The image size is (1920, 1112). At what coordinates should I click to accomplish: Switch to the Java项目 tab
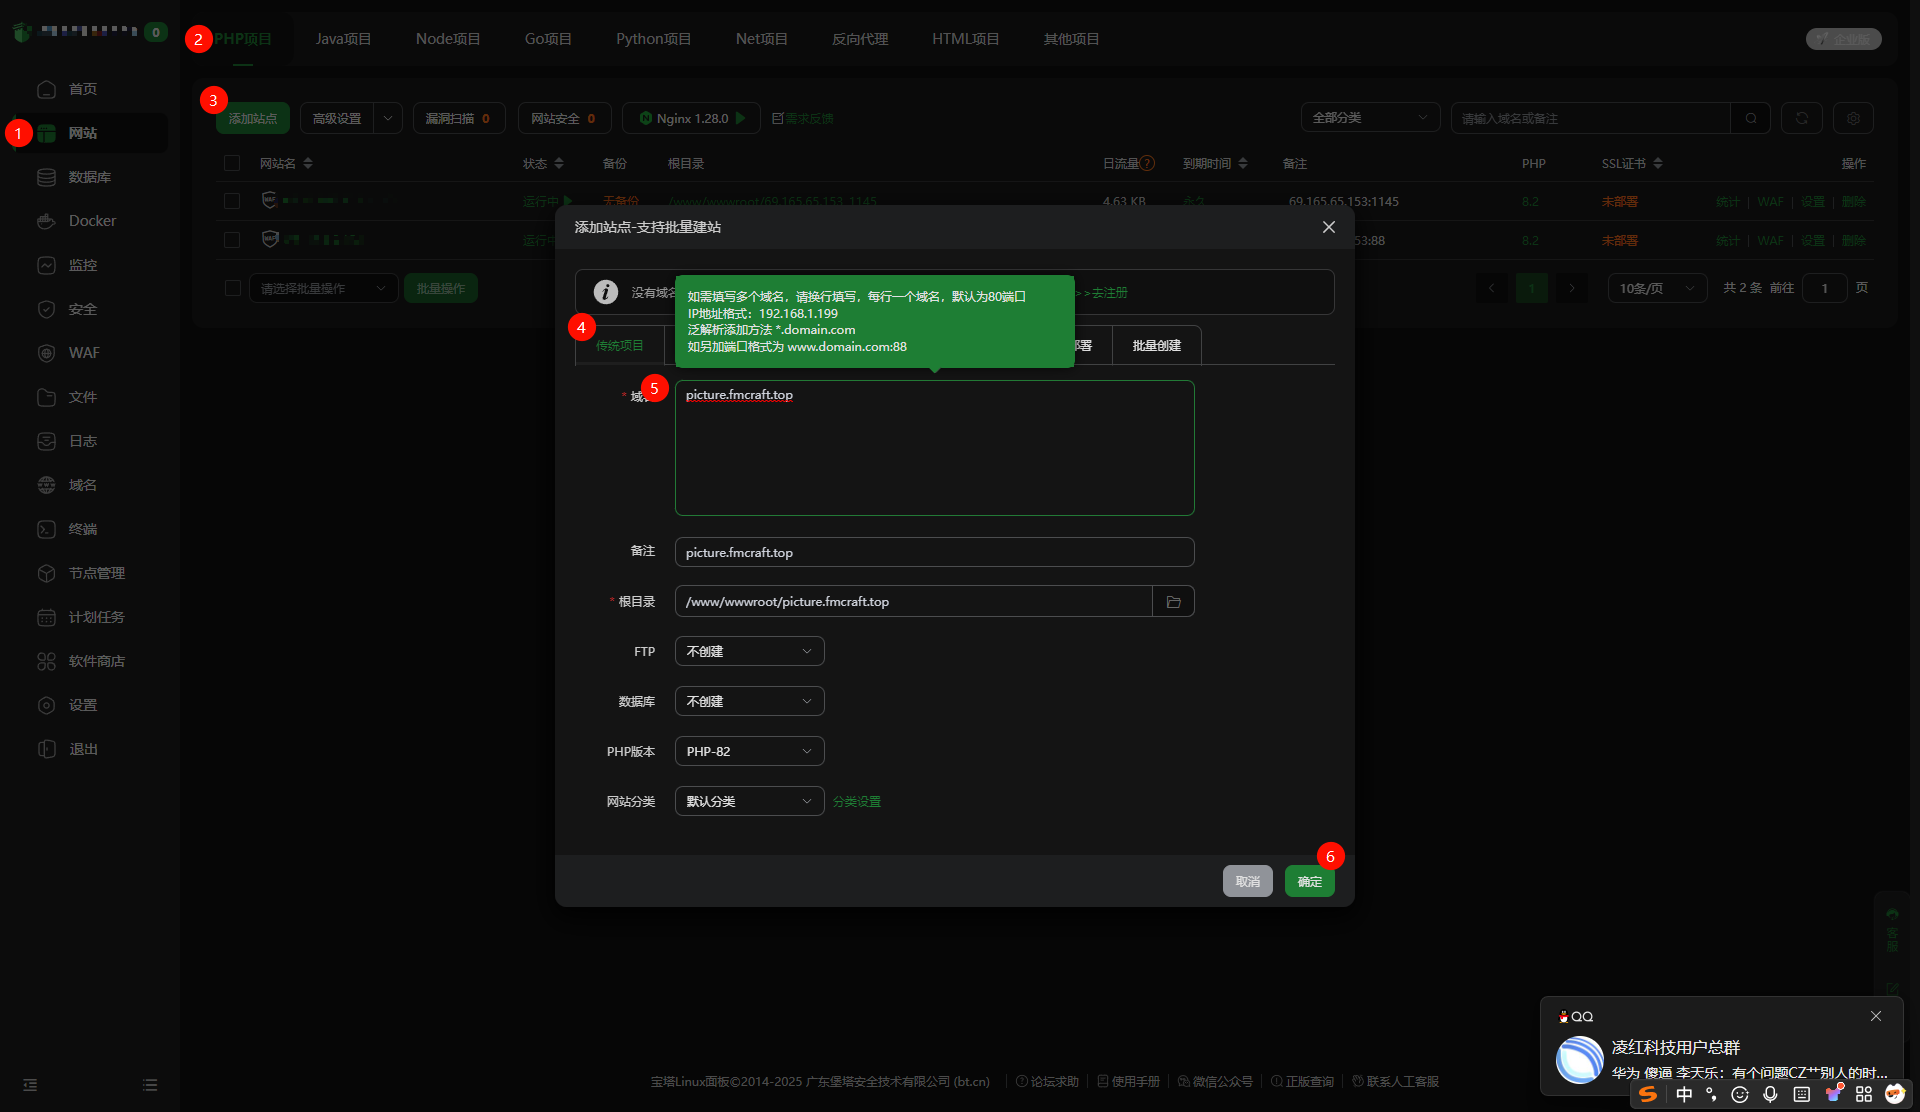pyautogui.click(x=343, y=39)
